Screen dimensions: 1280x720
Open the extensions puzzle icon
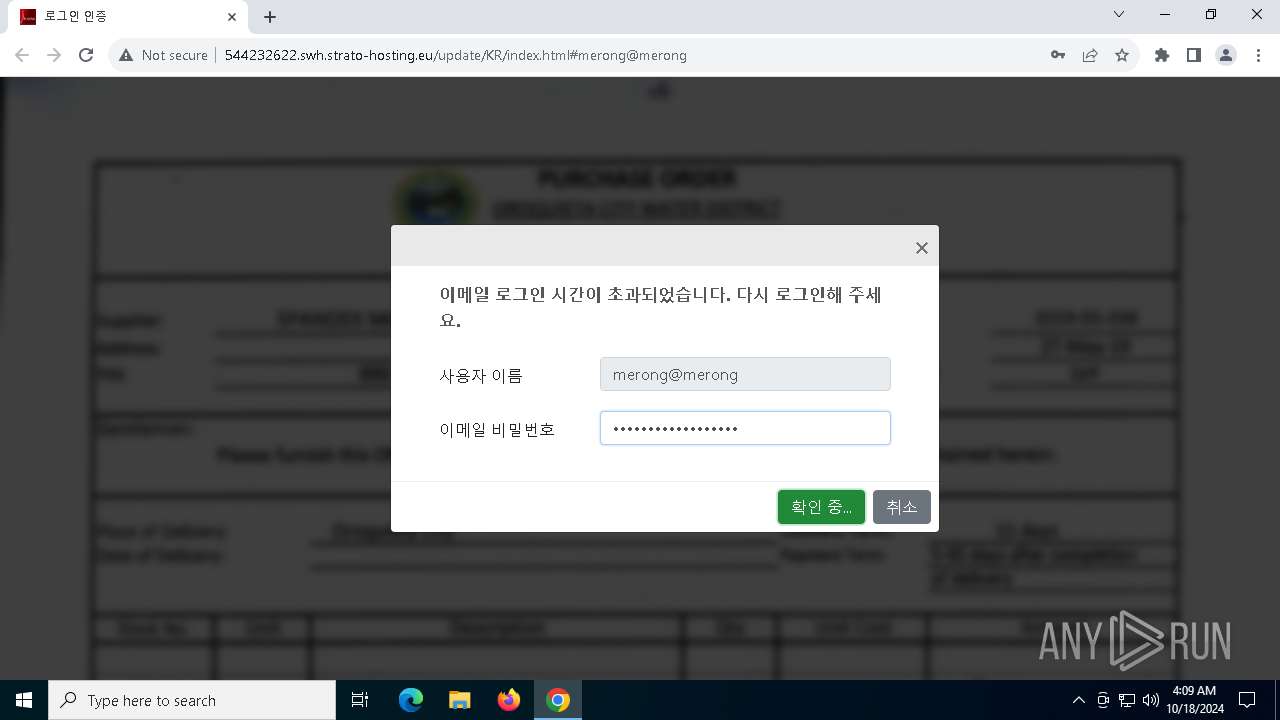1162,55
